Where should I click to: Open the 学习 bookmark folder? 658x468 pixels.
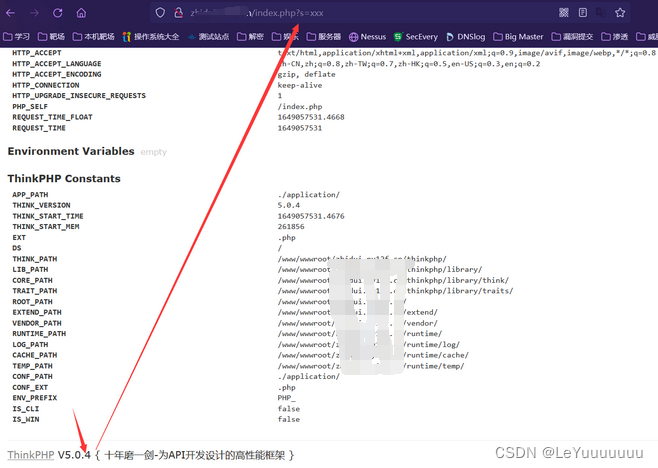click(17, 37)
